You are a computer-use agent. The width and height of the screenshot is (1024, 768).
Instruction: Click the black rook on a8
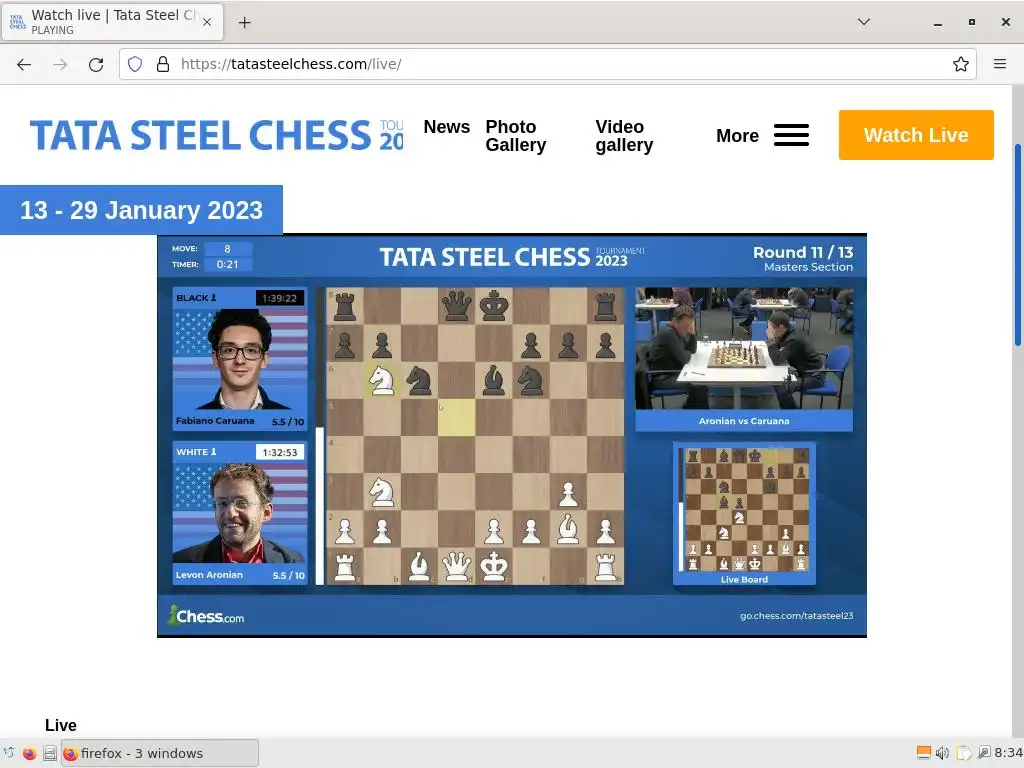pos(344,306)
